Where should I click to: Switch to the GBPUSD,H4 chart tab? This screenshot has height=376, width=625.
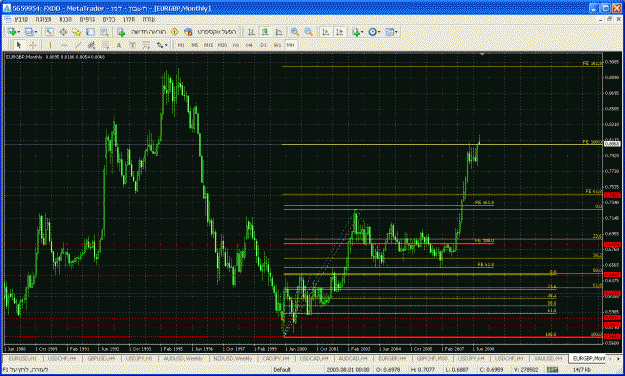coord(101,358)
